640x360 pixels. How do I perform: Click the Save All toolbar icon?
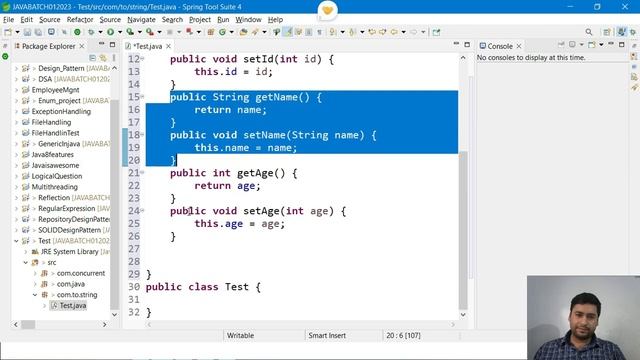pyautogui.click(x=38, y=32)
